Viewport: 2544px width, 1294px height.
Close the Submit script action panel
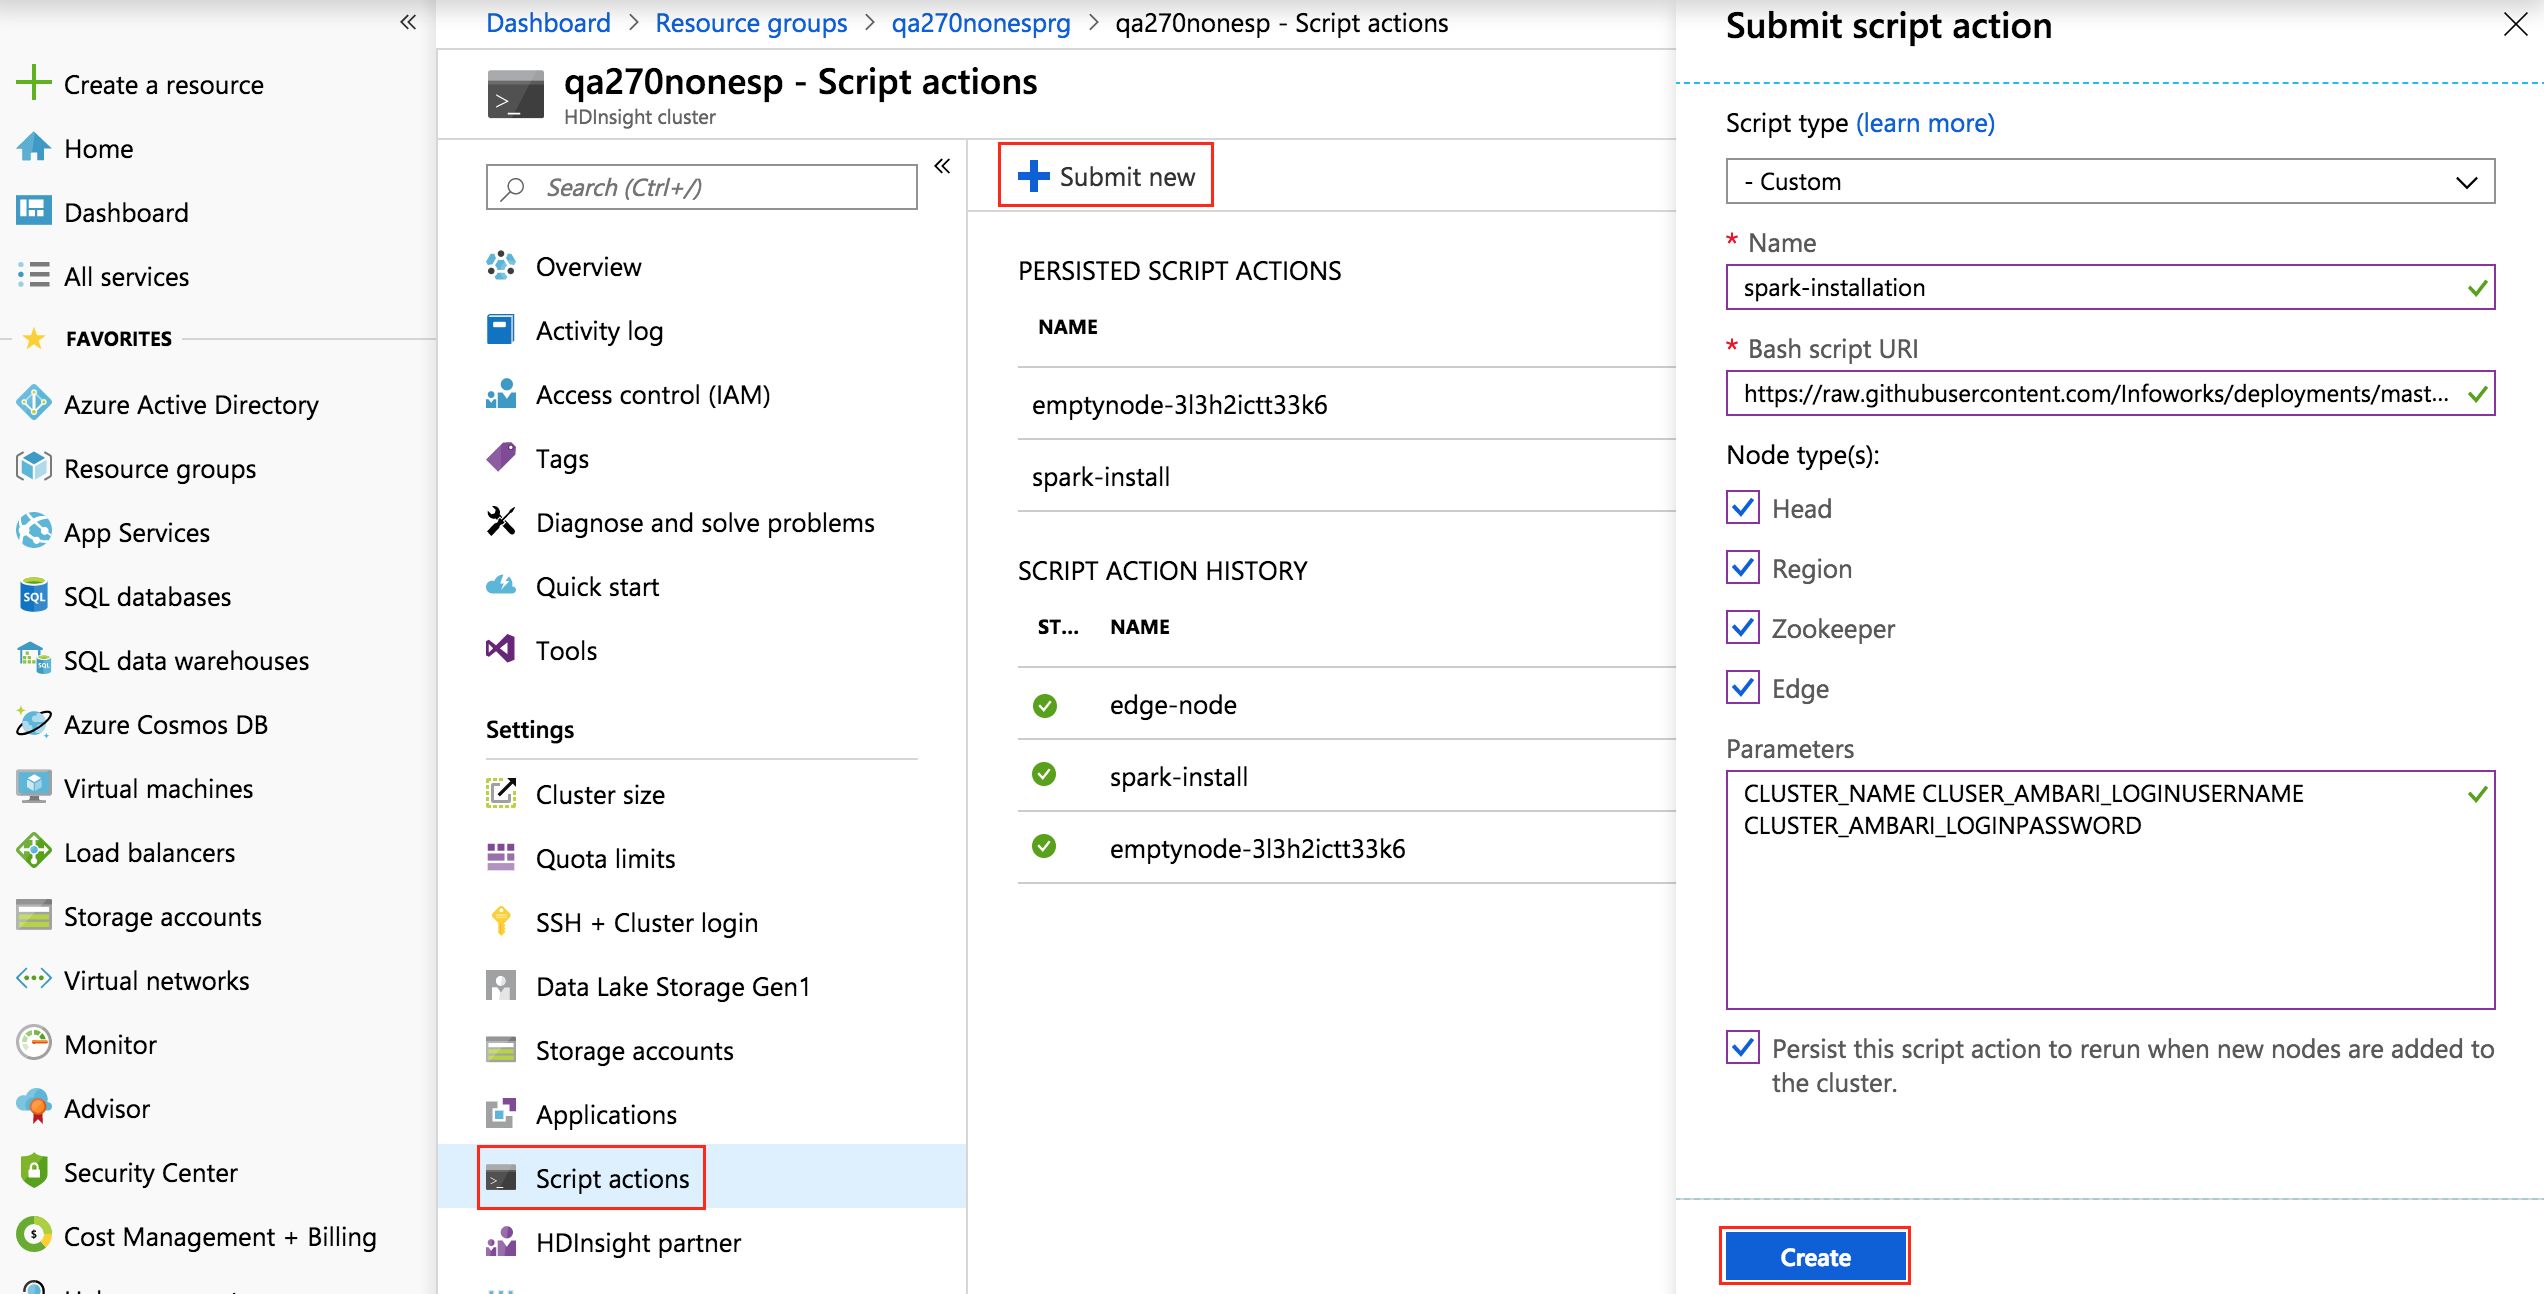click(2516, 24)
